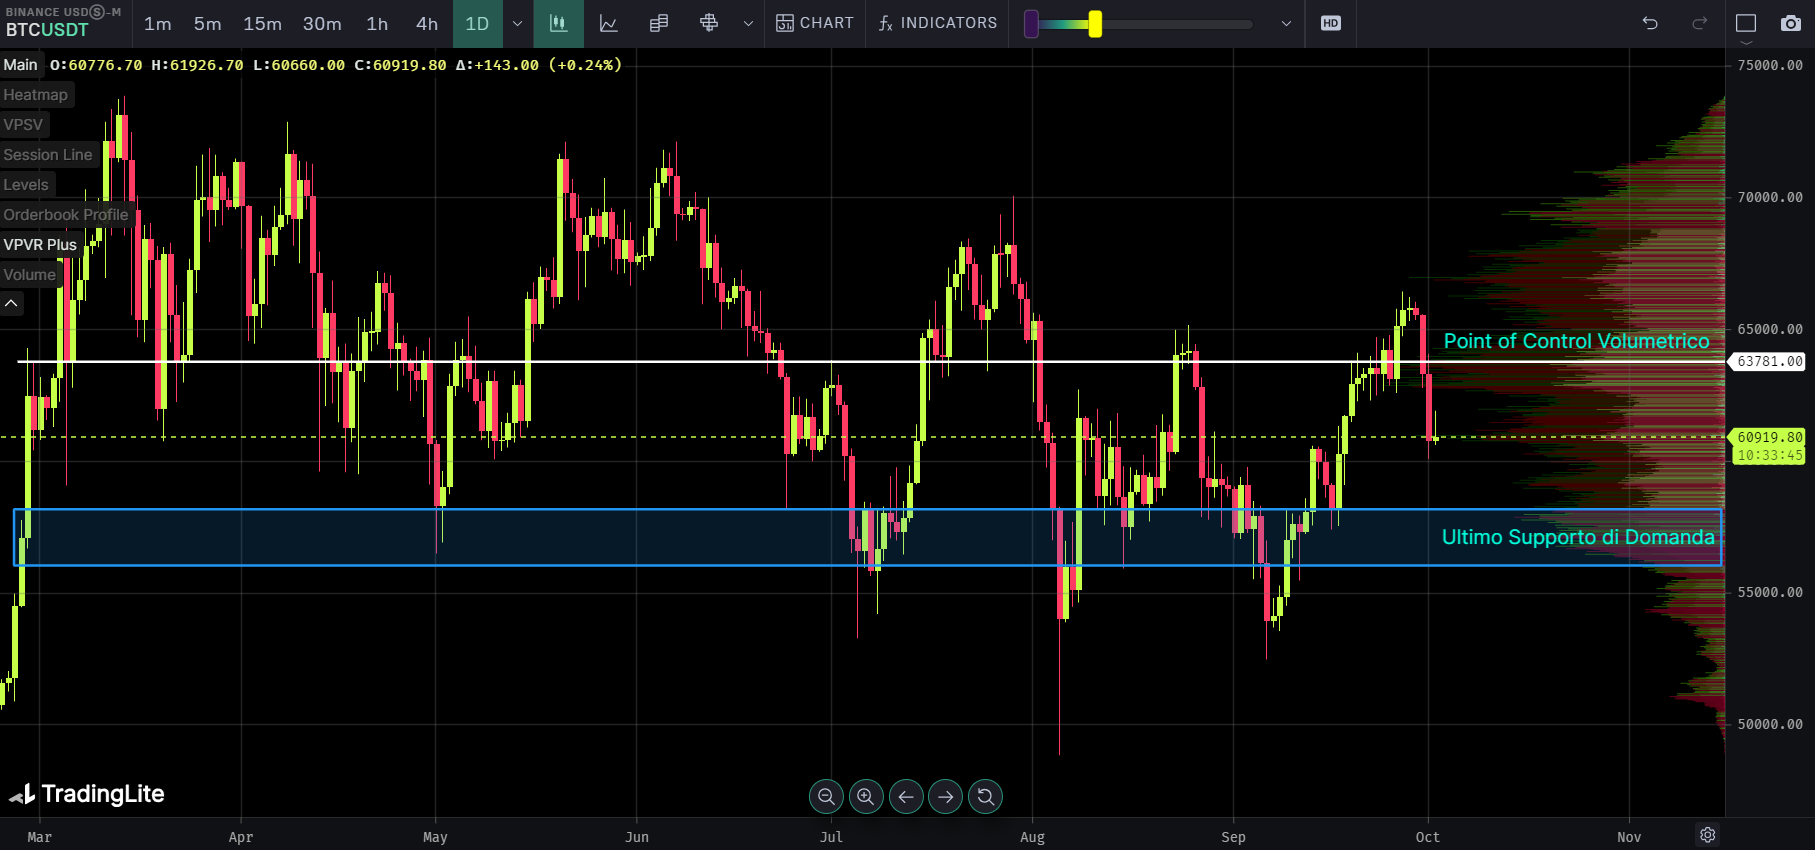
Task: Expand the timeframe dropdown arrow
Action: [x=517, y=23]
